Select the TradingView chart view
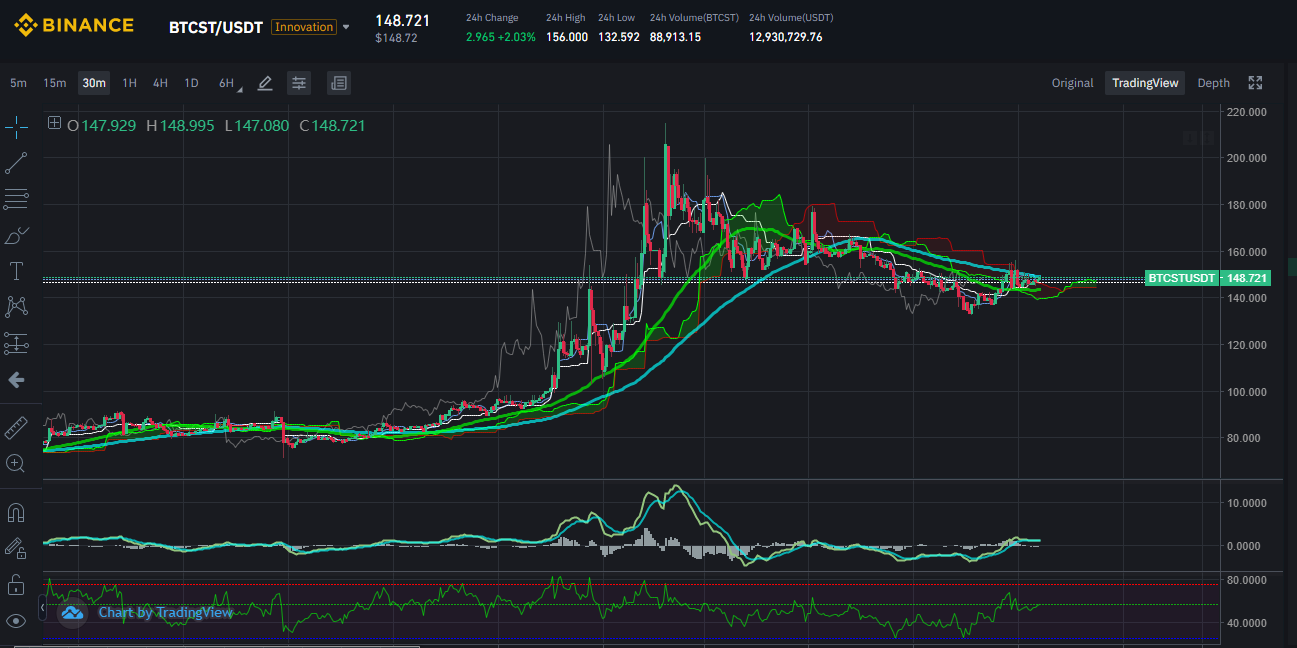Viewport: 1297px width, 648px height. 1145,83
